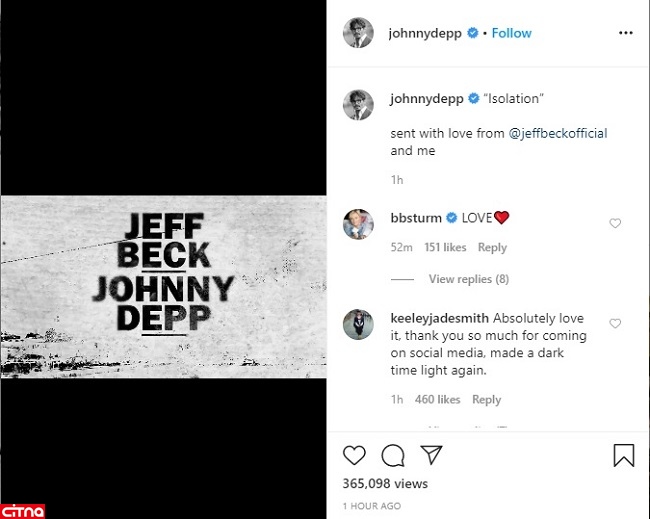This screenshot has height=519, width=650.
Task: Share post via paper plane icon
Action: pos(431,456)
